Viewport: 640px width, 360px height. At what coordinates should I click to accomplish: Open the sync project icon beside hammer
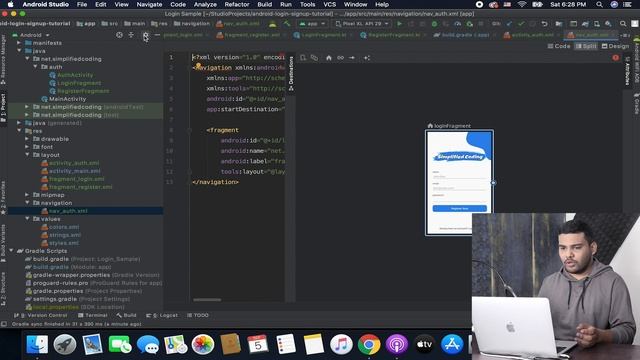click(x=272, y=24)
